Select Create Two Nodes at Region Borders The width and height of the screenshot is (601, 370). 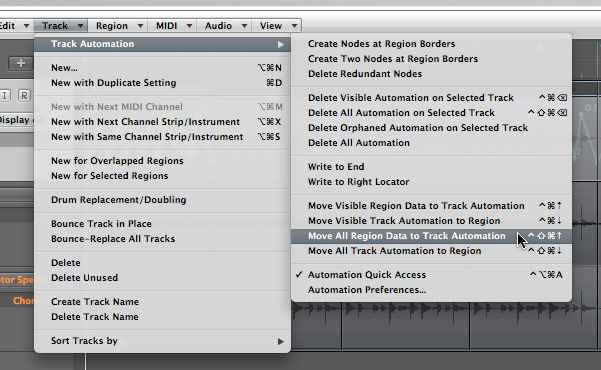click(x=431, y=59)
